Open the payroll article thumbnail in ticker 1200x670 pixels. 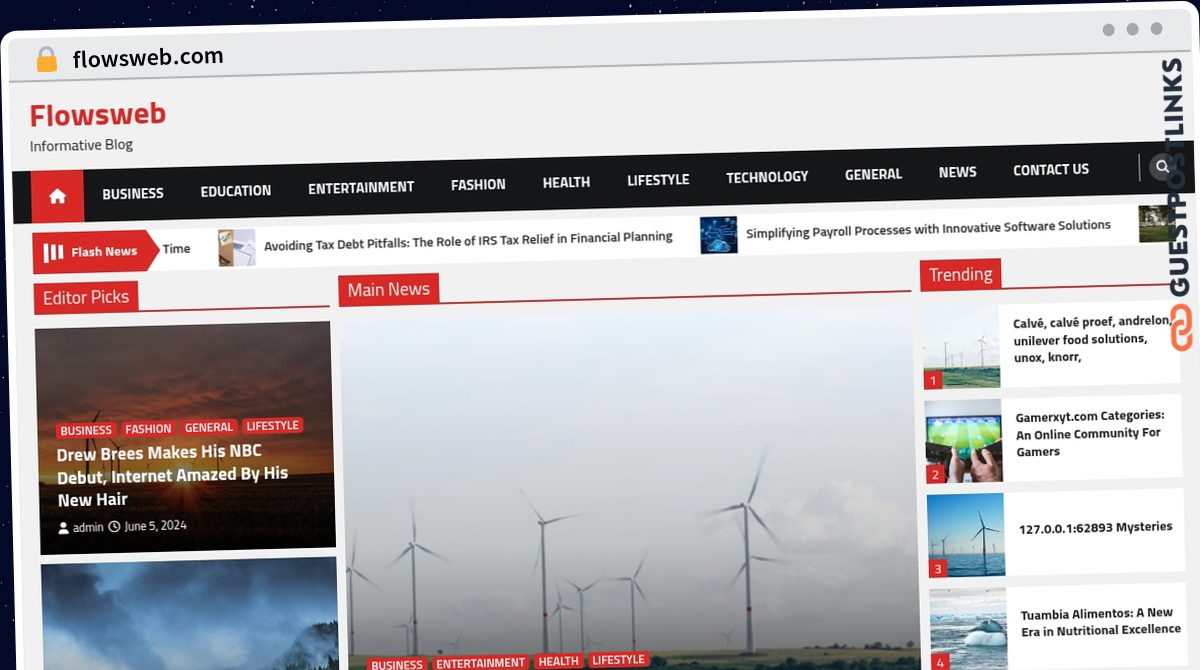tap(718, 235)
